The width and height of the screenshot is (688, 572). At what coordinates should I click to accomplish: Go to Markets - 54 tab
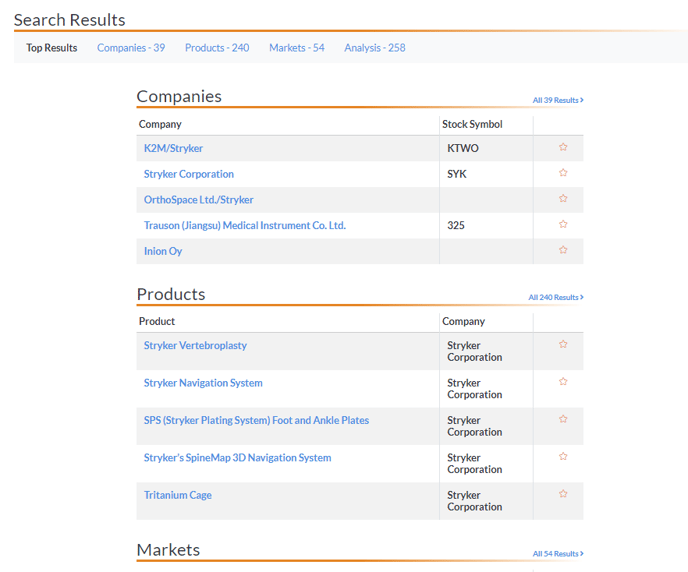[x=297, y=48]
